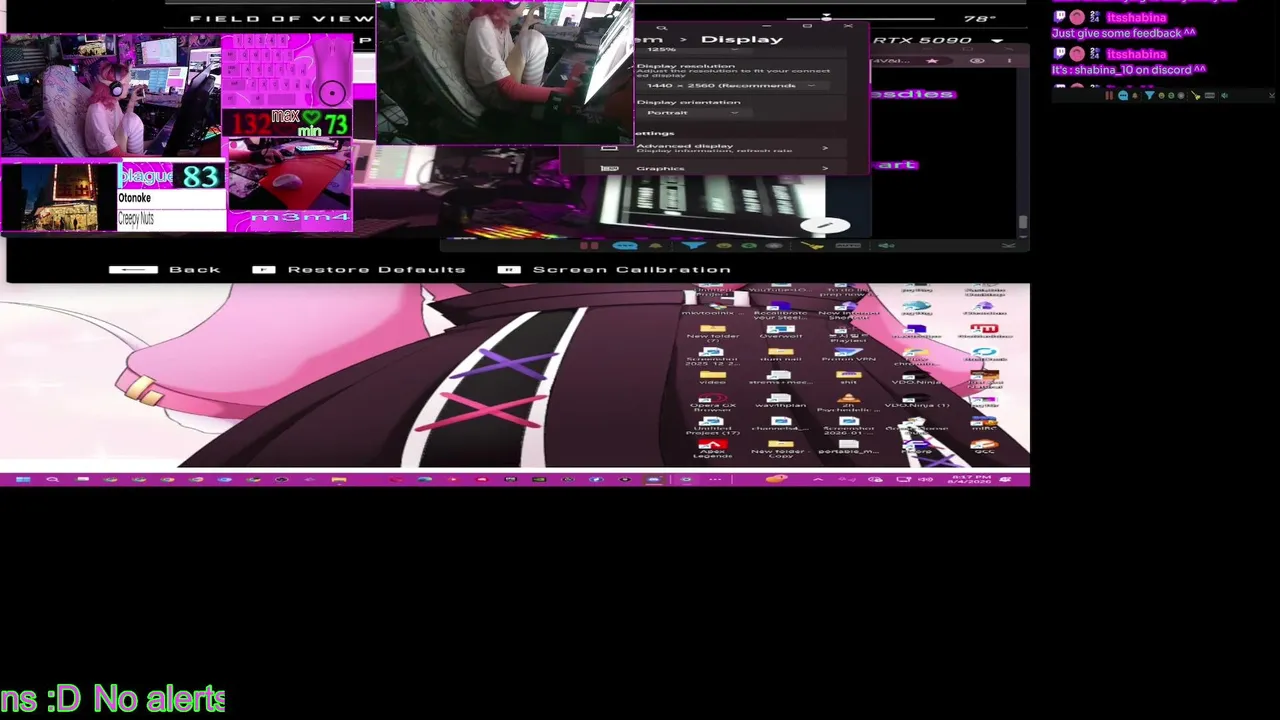
Task: Open the Overwolf desktop shortcut
Action: click(x=781, y=334)
